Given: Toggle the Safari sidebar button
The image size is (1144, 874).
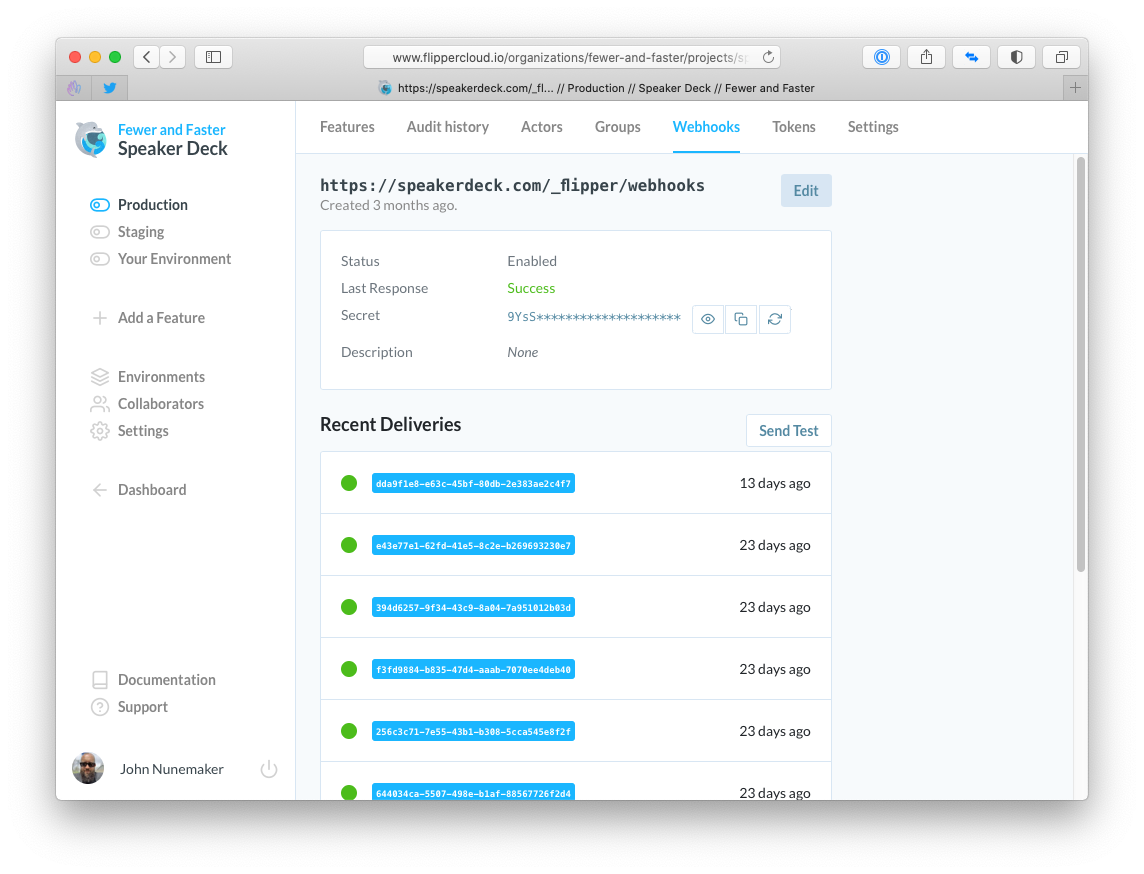Looking at the screenshot, I should (214, 57).
